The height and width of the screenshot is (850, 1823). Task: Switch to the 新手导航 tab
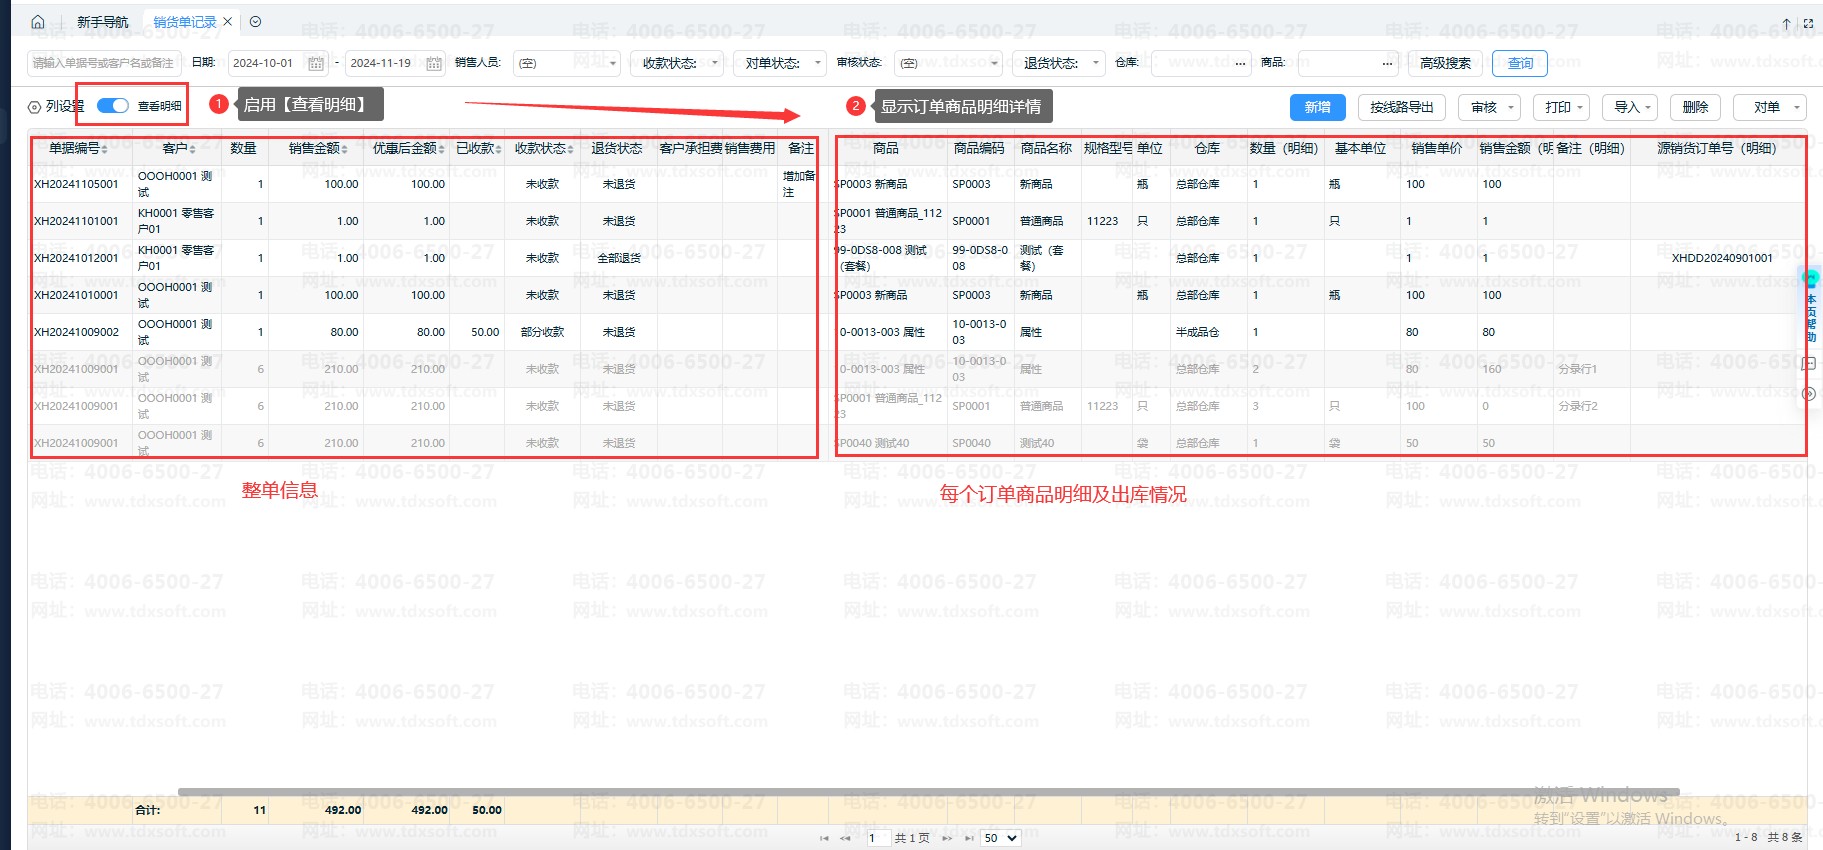click(103, 22)
